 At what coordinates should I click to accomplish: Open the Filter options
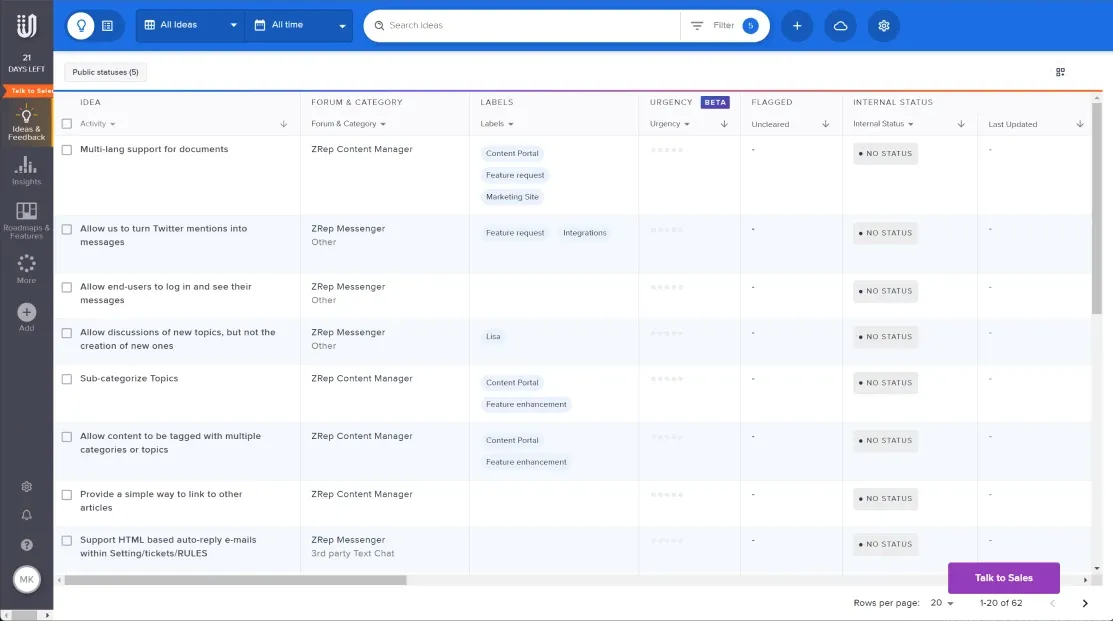[725, 26]
